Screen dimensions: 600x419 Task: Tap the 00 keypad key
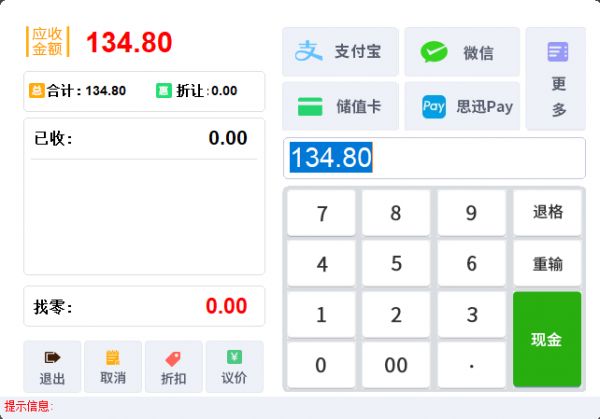point(396,364)
